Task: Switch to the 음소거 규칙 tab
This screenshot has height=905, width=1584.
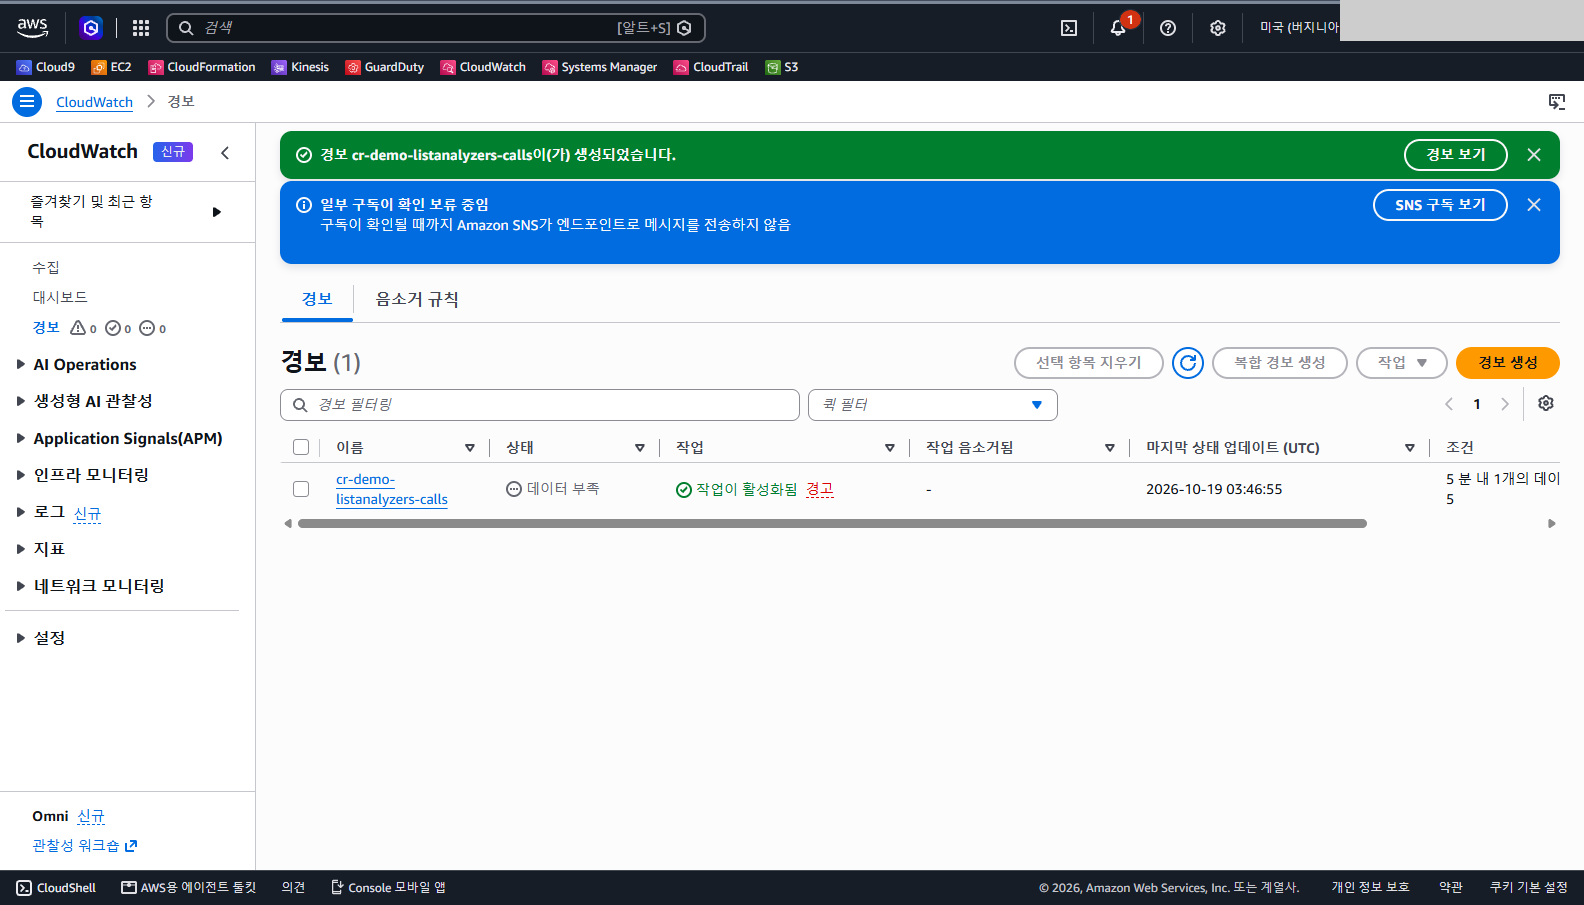Action: (x=417, y=299)
